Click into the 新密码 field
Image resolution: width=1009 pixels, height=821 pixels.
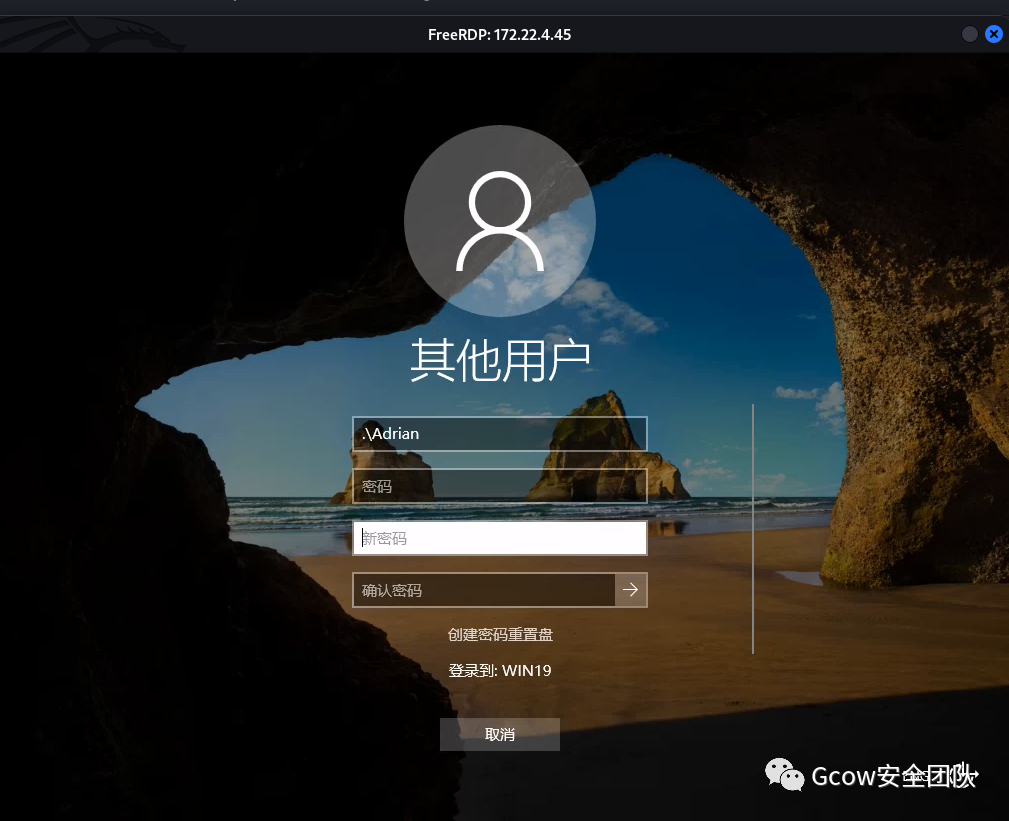(499, 538)
